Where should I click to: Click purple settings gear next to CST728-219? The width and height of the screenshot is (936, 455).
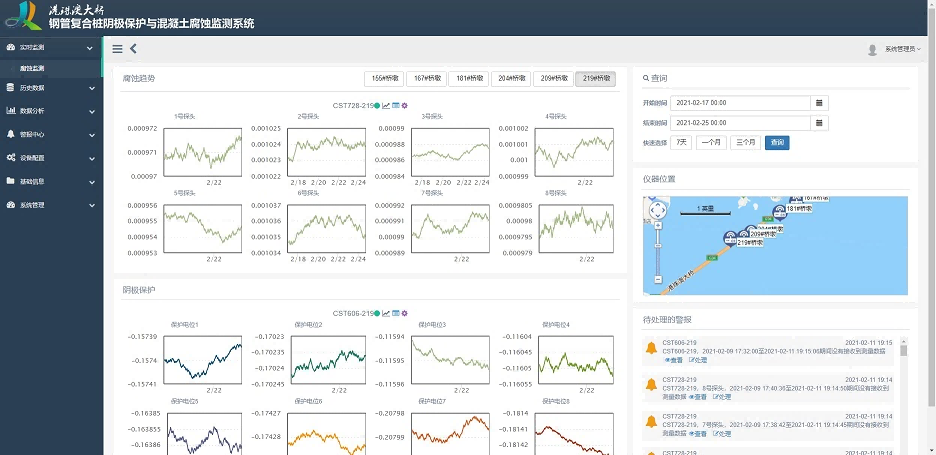point(405,105)
